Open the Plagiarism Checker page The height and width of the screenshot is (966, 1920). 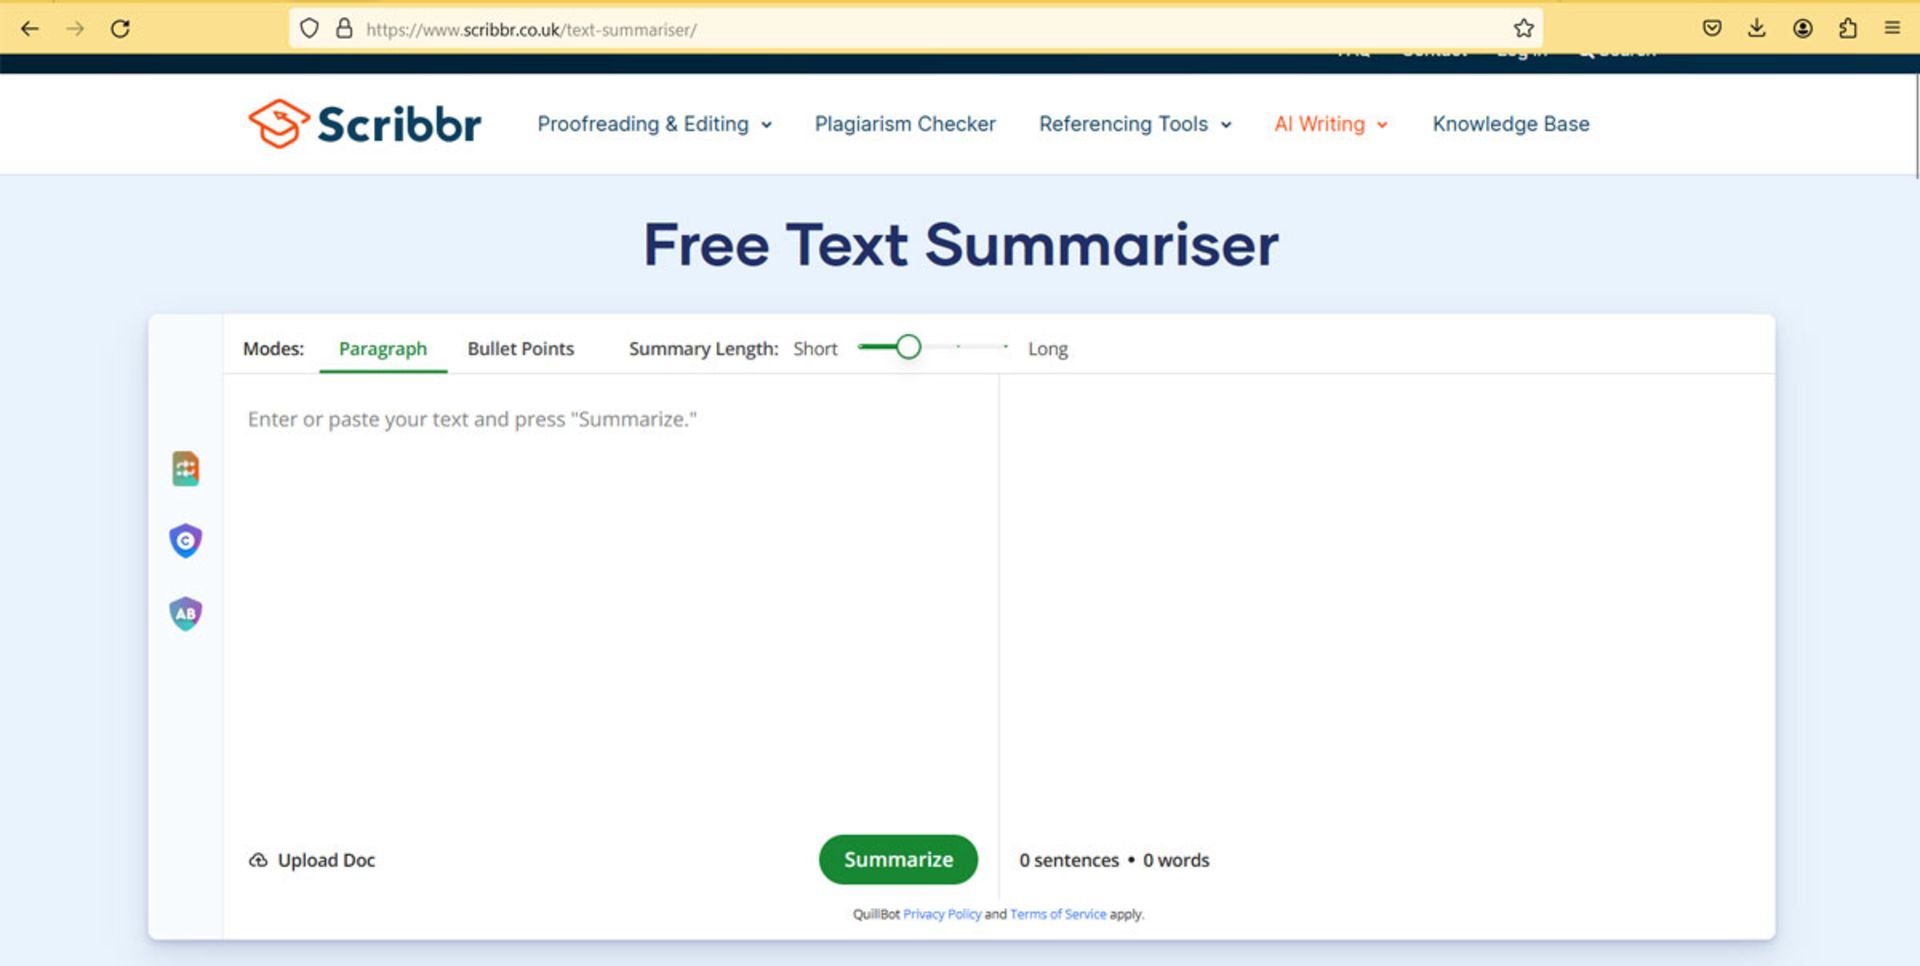tap(904, 124)
